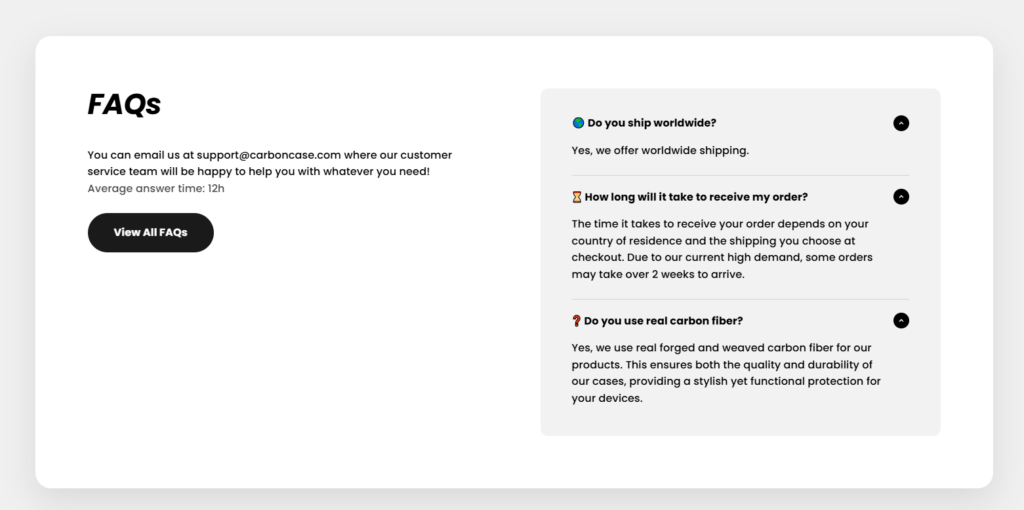Click the globe emoji beside the shipping question
Image resolution: width=1024 pixels, height=510 pixels.
tap(578, 123)
